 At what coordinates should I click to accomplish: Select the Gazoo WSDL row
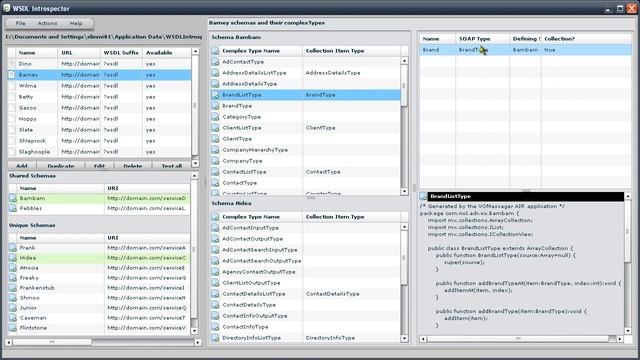click(99, 108)
